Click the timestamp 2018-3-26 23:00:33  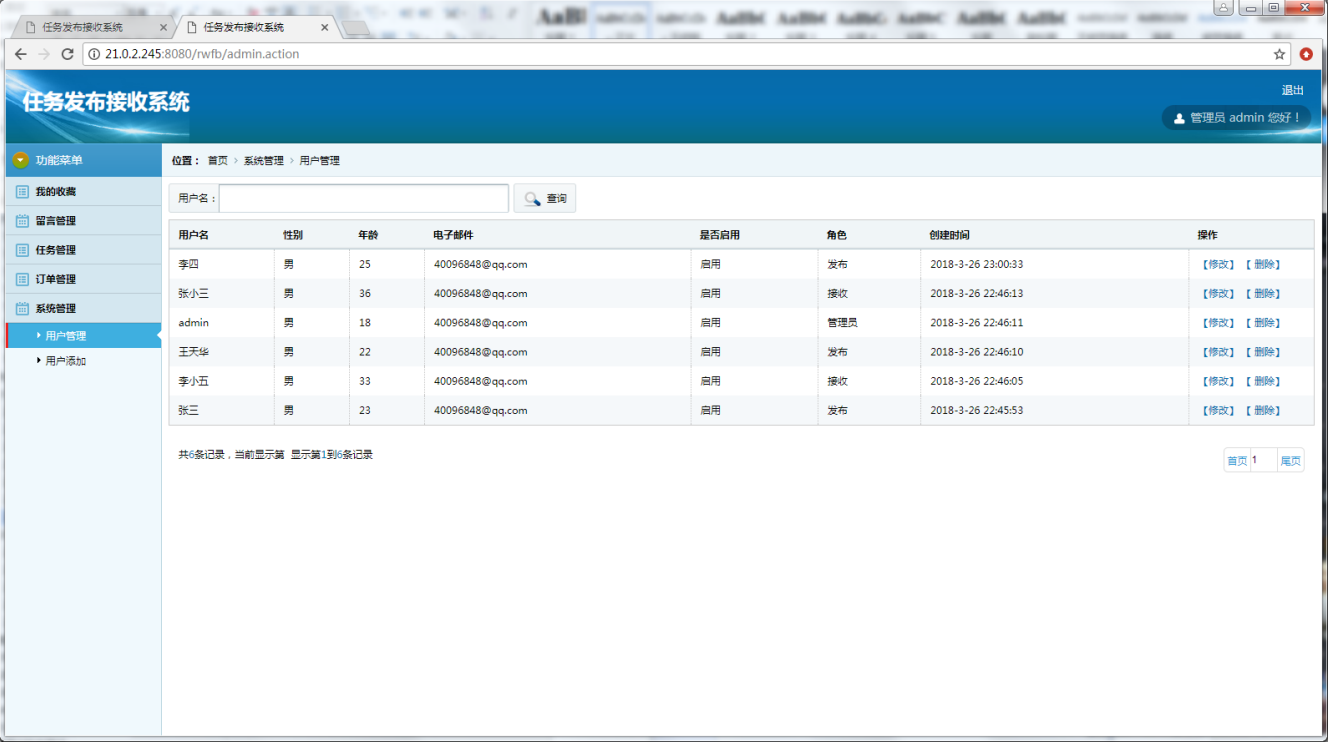pos(977,264)
